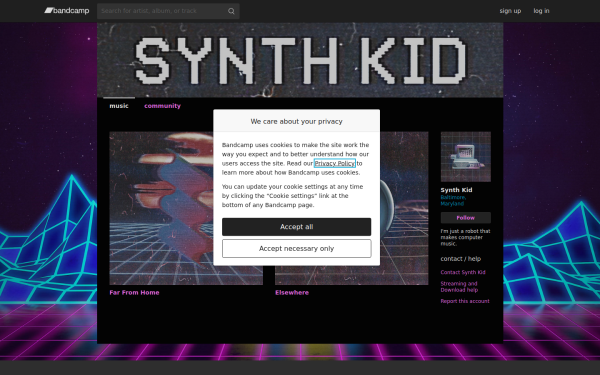
Task: Open the sign up link
Action: [x=510, y=11]
